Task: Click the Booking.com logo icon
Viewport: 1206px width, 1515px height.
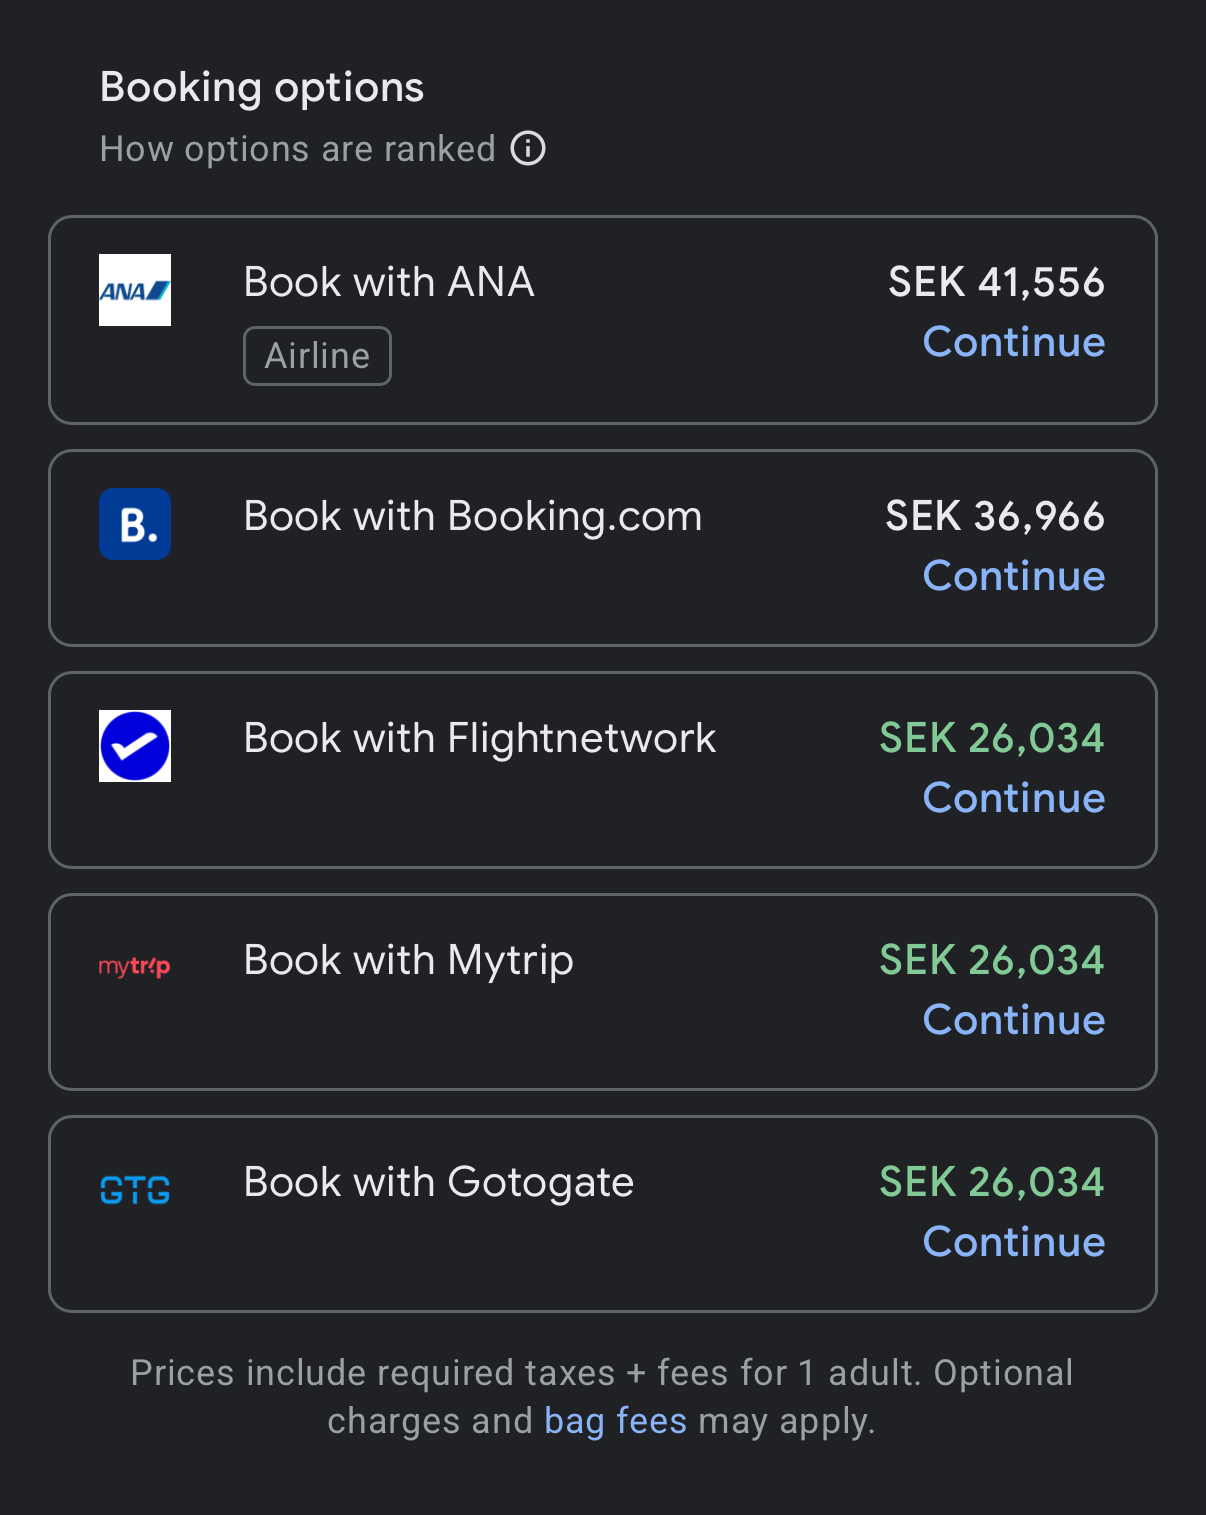Action: click(x=135, y=524)
